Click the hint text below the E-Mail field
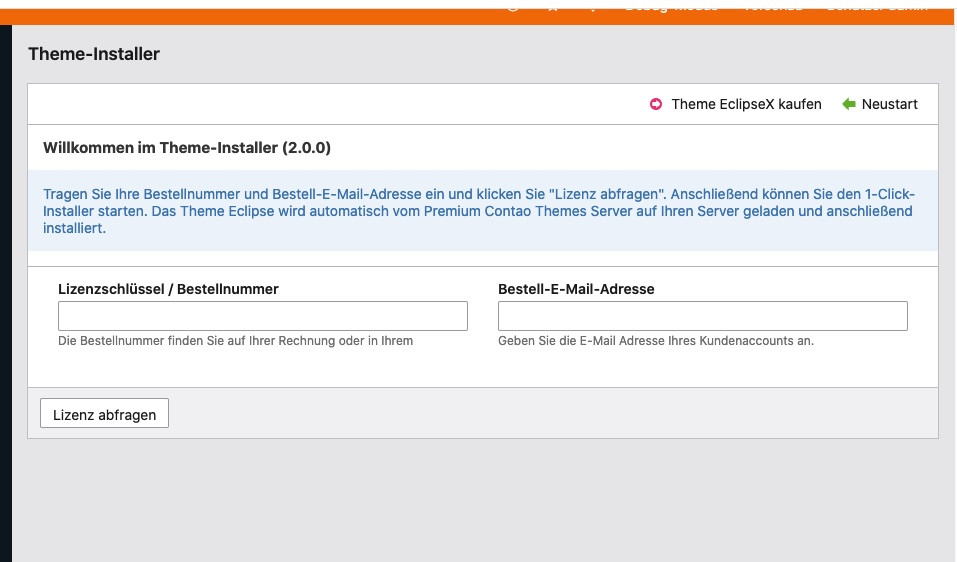This screenshot has height=562, width=957. [x=656, y=341]
